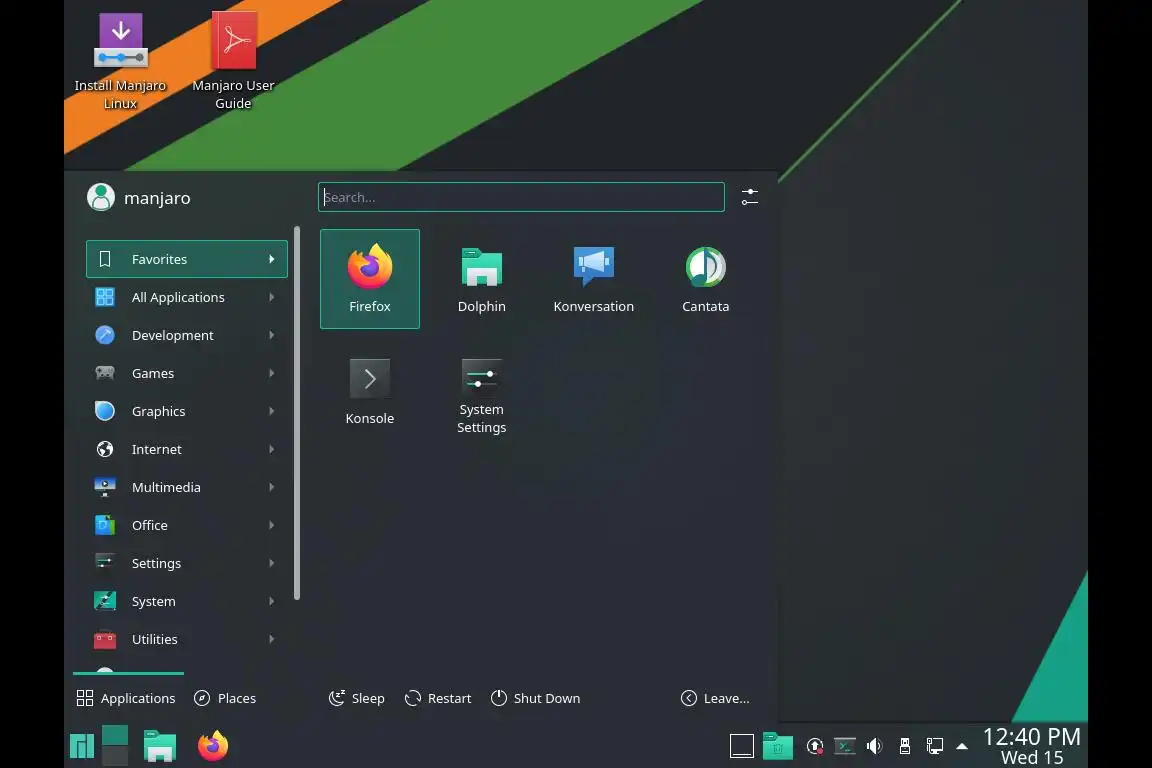Expand the Settings category arrow
This screenshot has width=1152, height=768.
click(272, 563)
